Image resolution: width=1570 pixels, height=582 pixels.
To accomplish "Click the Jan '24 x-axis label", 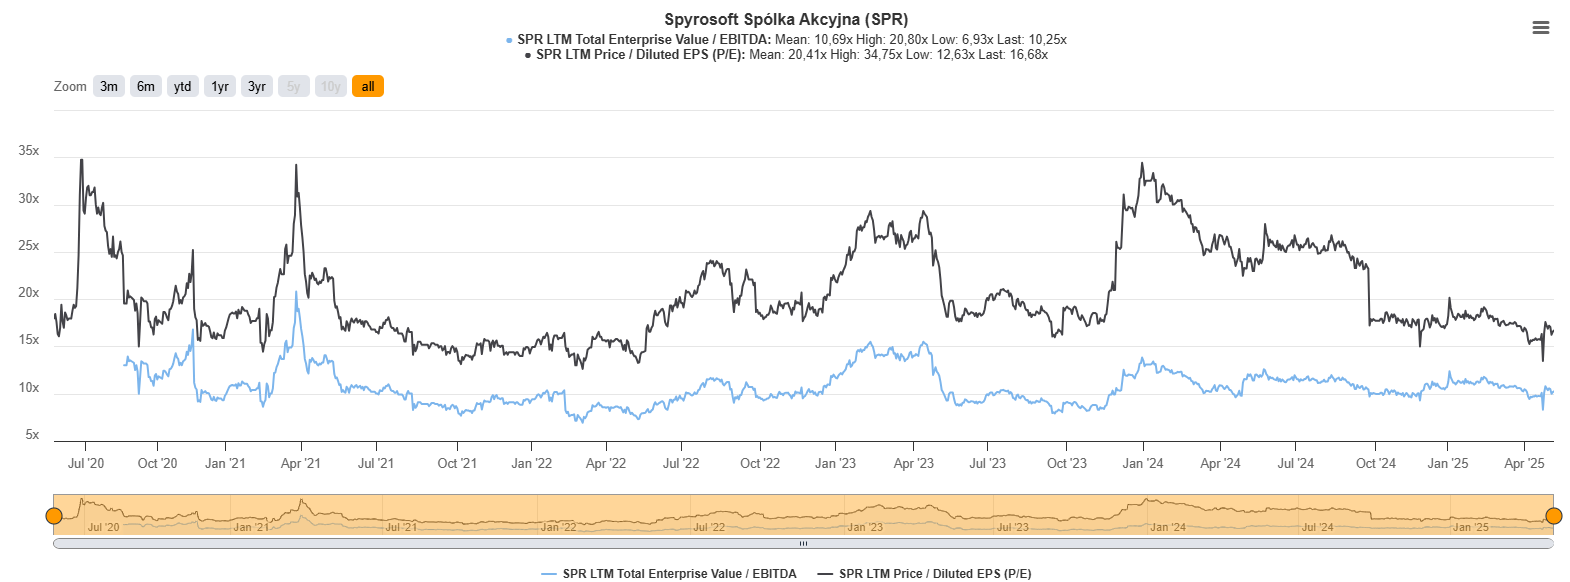I will click(x=1143, y=463).
